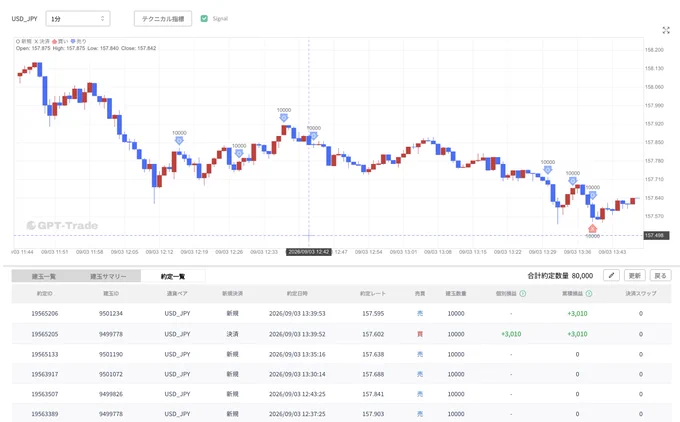The width and height of the screenshot is (680, 422).
Task: Click the sell marker near 12:26
Action: pos(239,153)
